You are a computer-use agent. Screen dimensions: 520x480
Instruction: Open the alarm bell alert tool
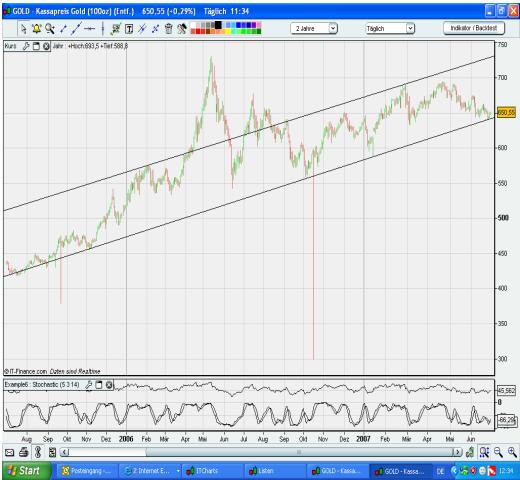(x=36, y=29)
